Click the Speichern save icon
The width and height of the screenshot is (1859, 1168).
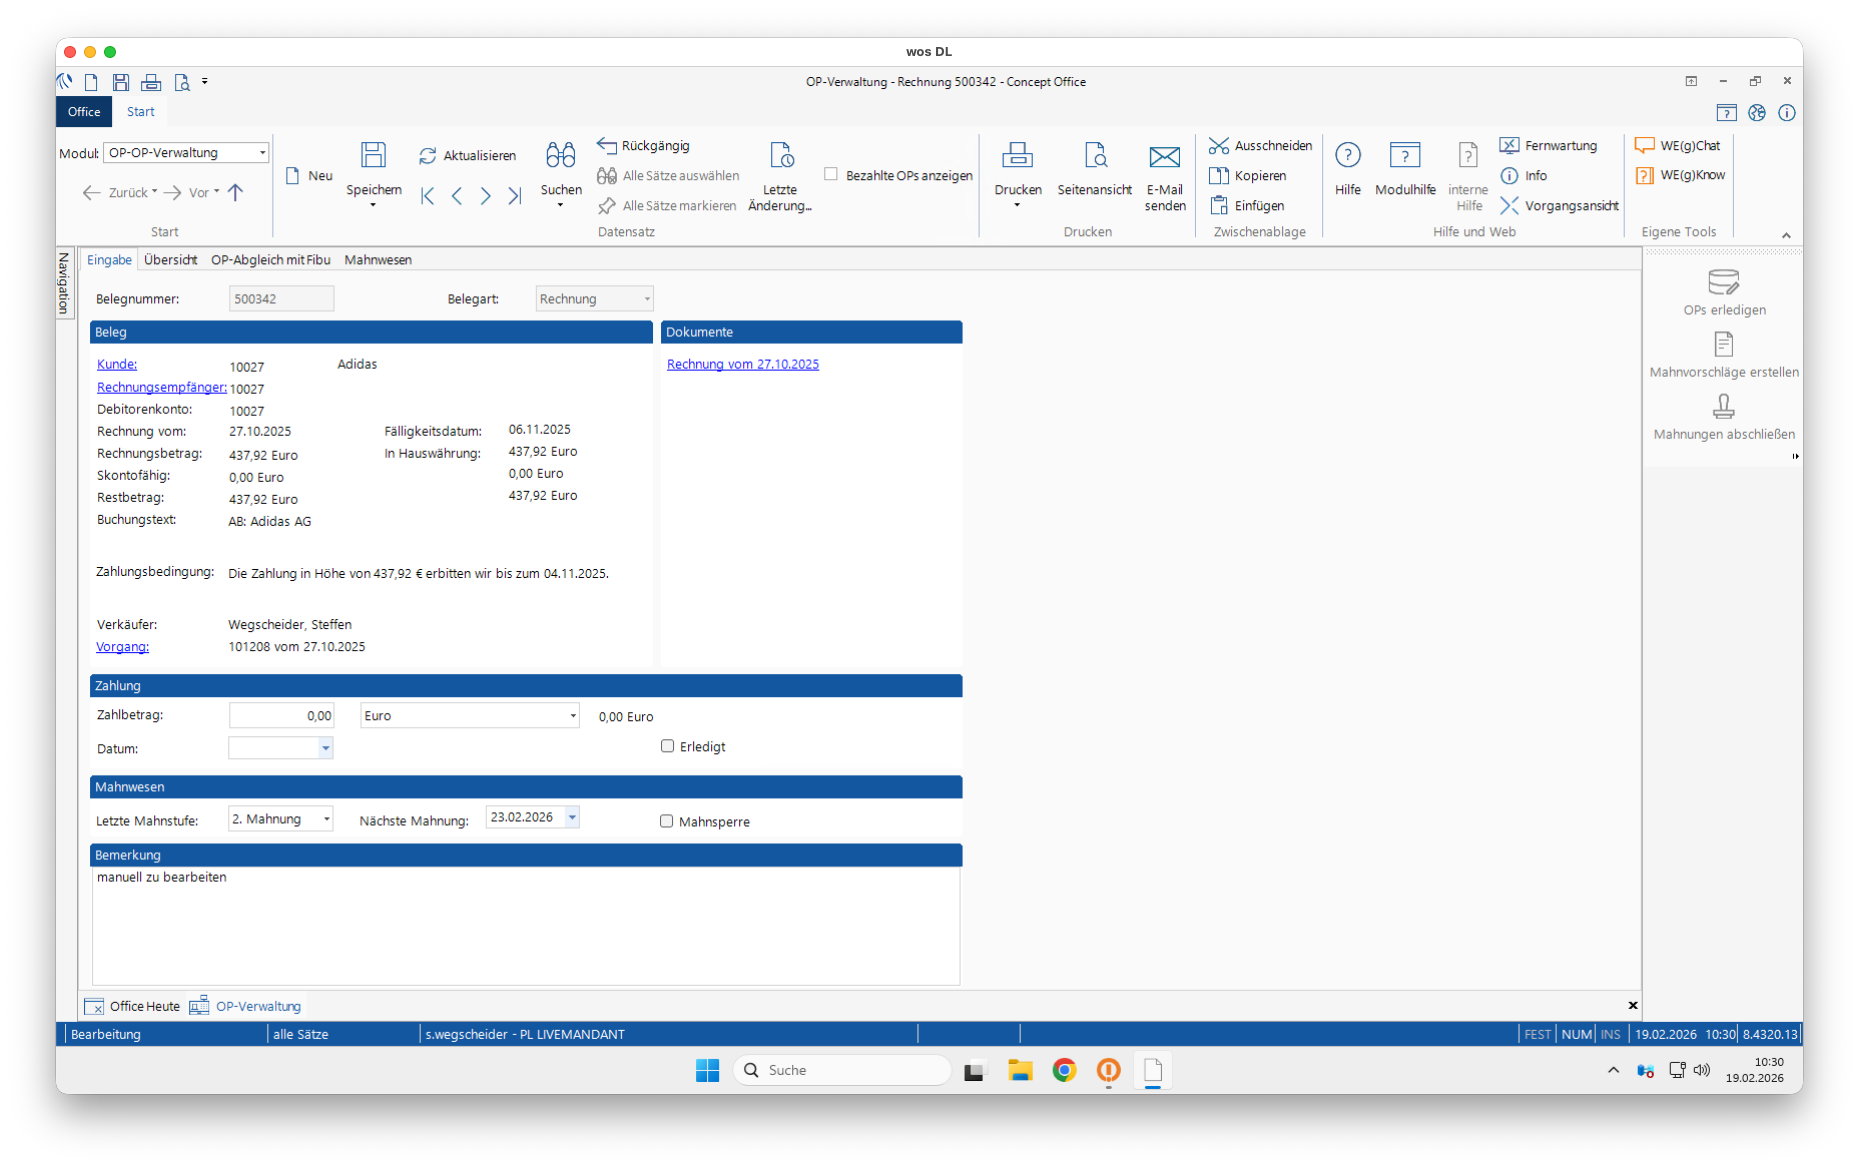pos(373,155)
